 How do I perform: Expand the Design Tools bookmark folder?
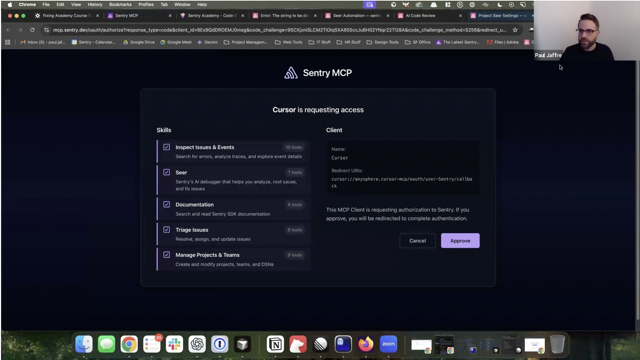pos(382,42)
